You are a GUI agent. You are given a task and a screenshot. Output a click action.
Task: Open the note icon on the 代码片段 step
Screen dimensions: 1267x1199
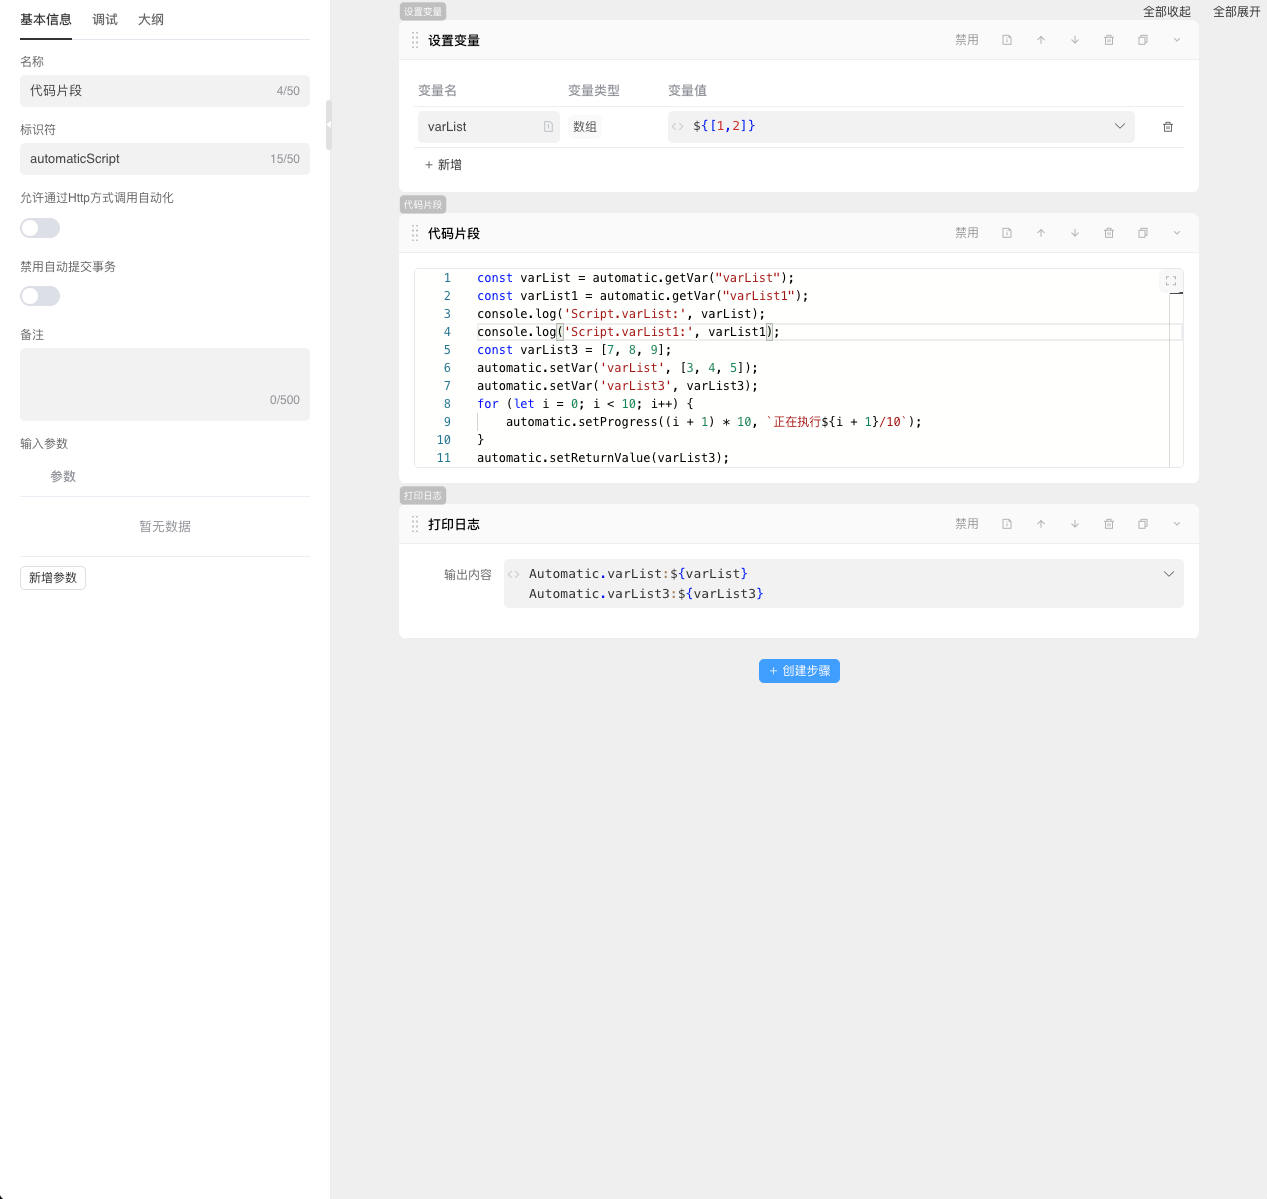click(x=1007, y=233)
